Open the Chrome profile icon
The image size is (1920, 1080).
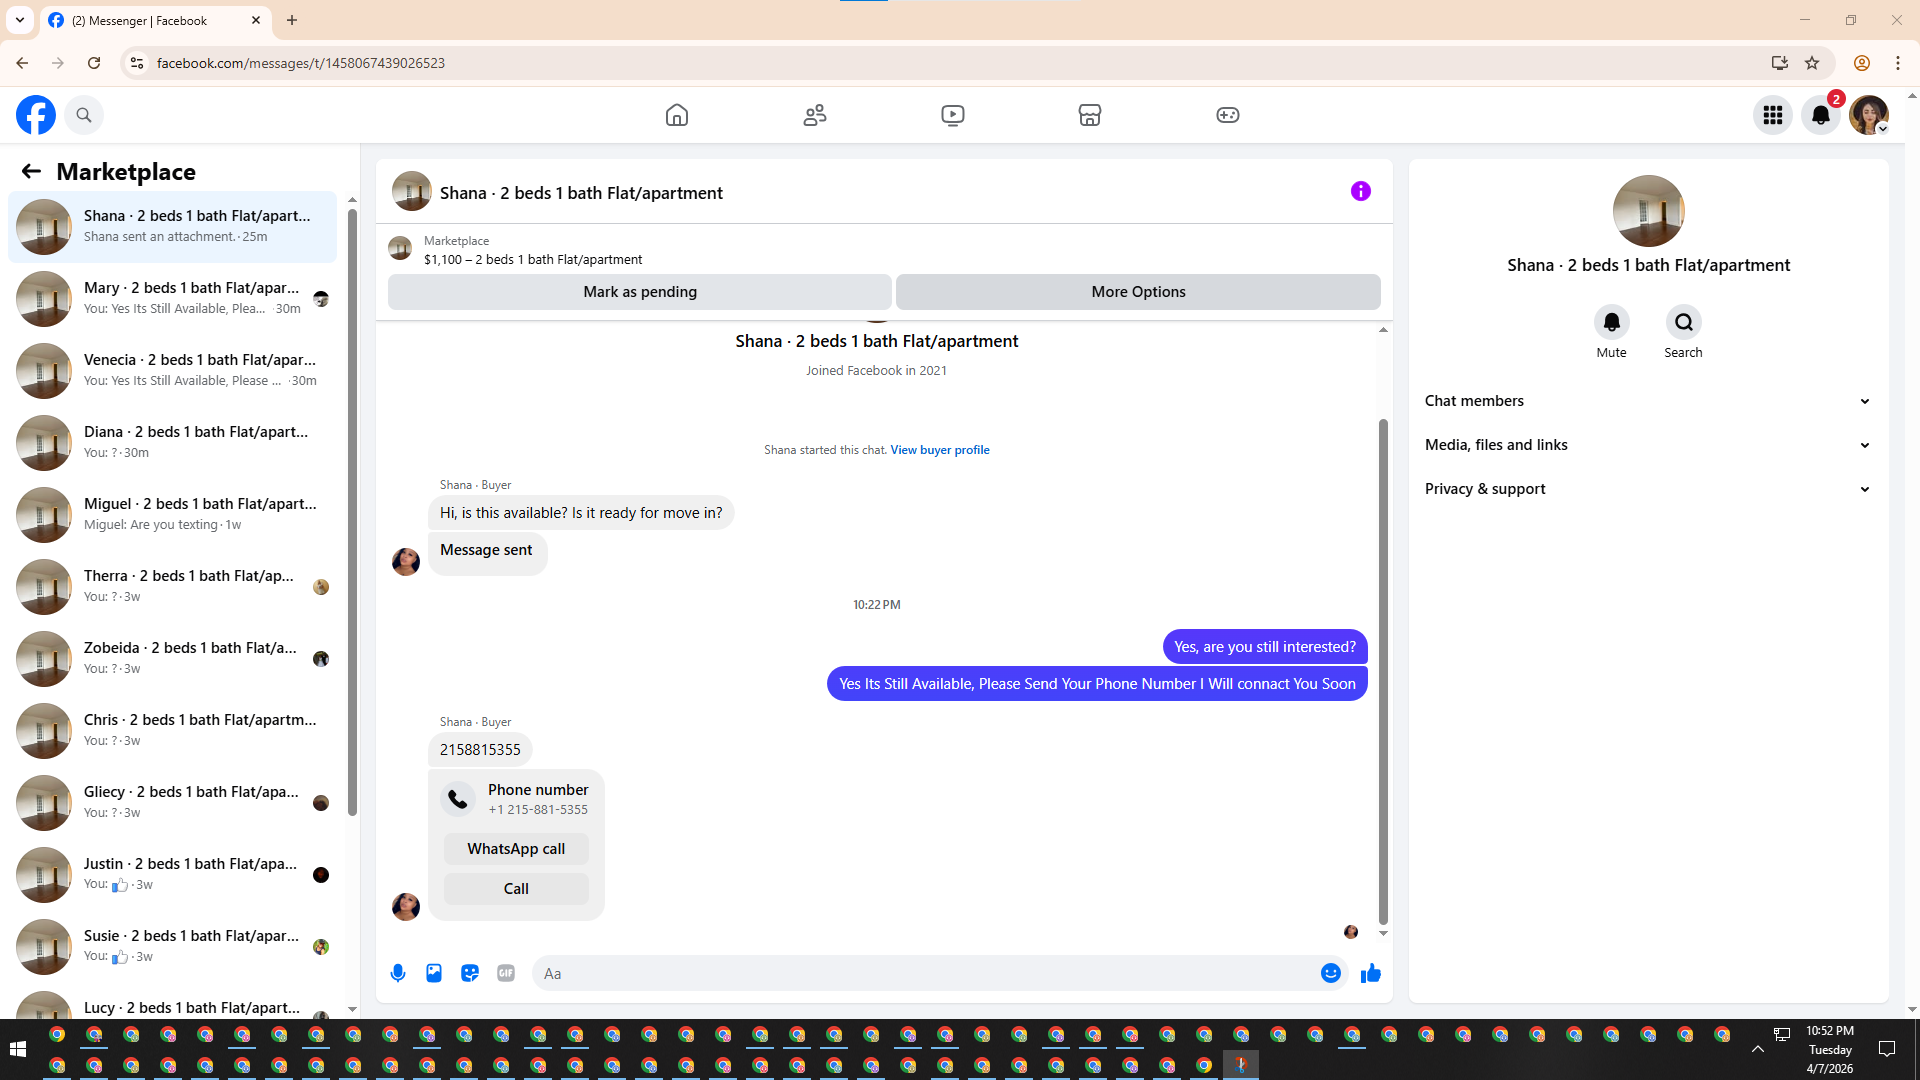pyautogui.click(x=1862, y=63)
